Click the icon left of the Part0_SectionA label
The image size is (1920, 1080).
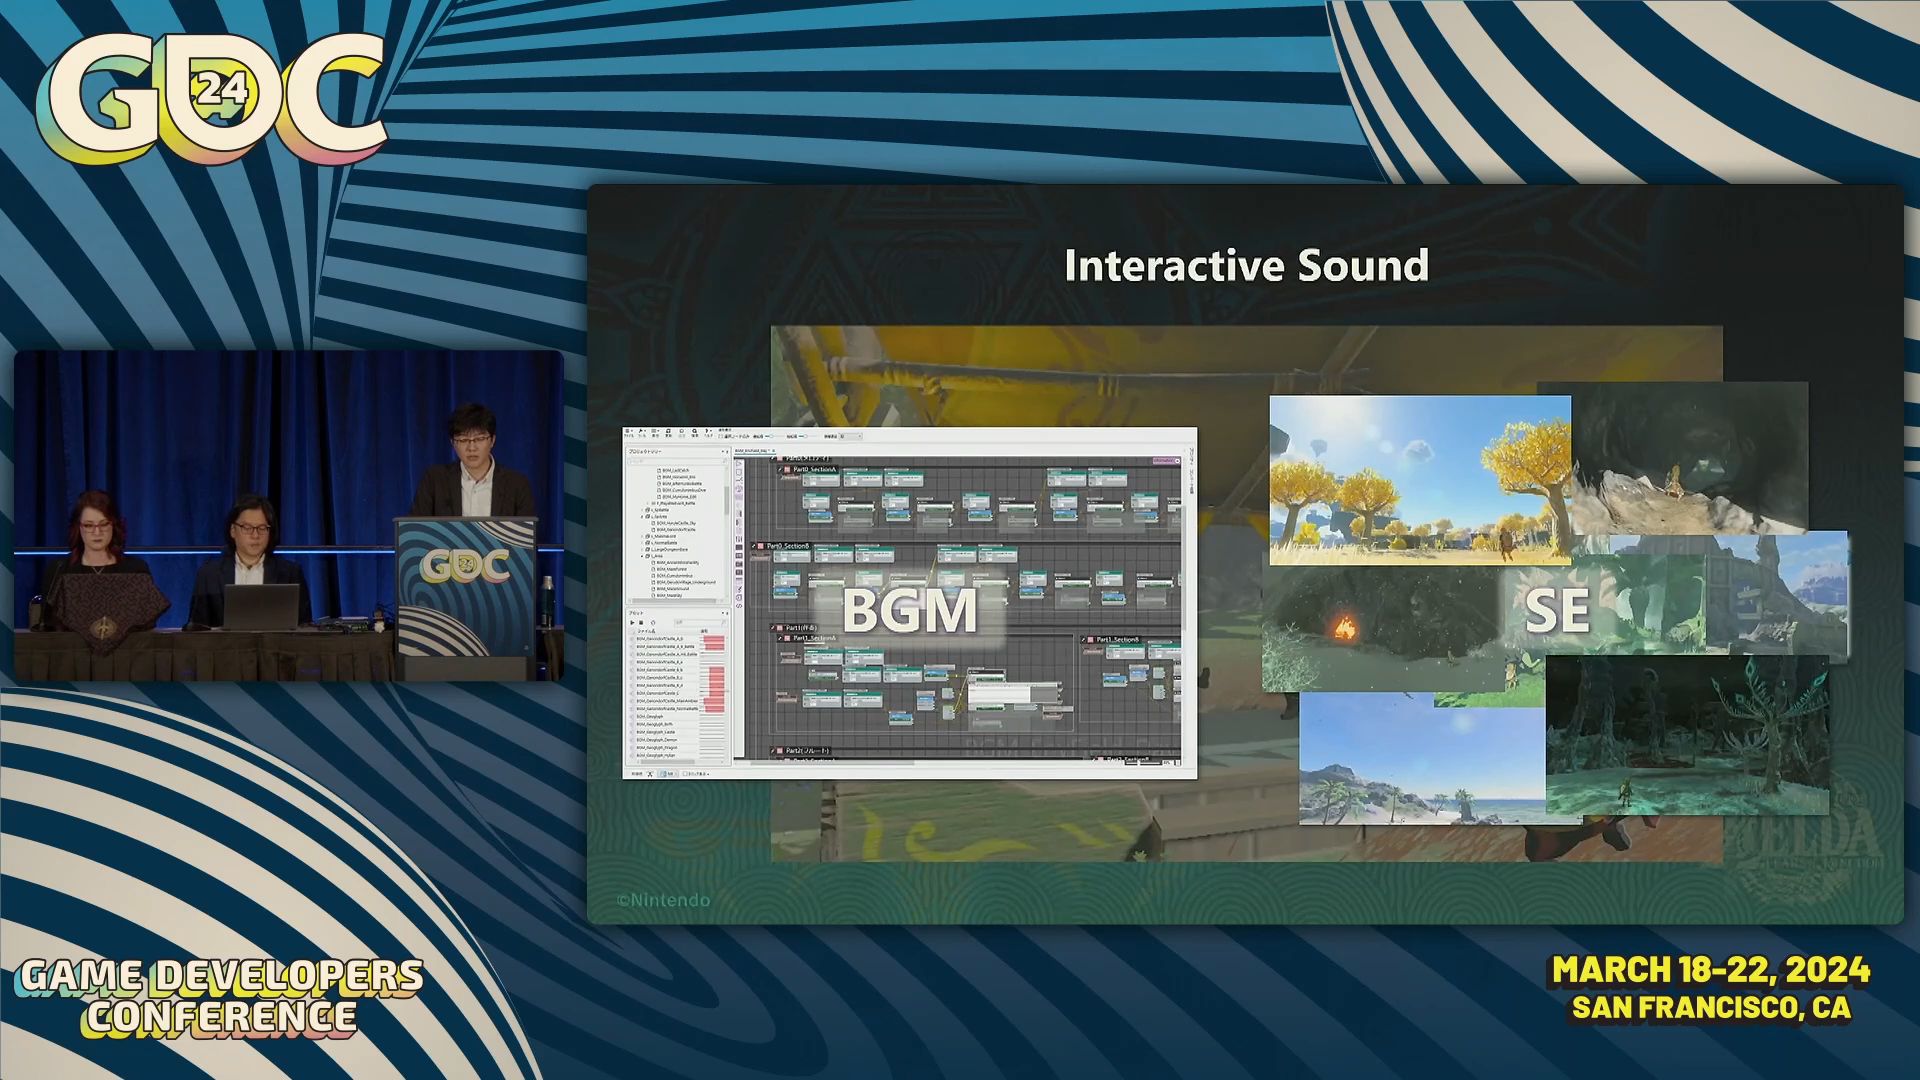click(787, 469)
